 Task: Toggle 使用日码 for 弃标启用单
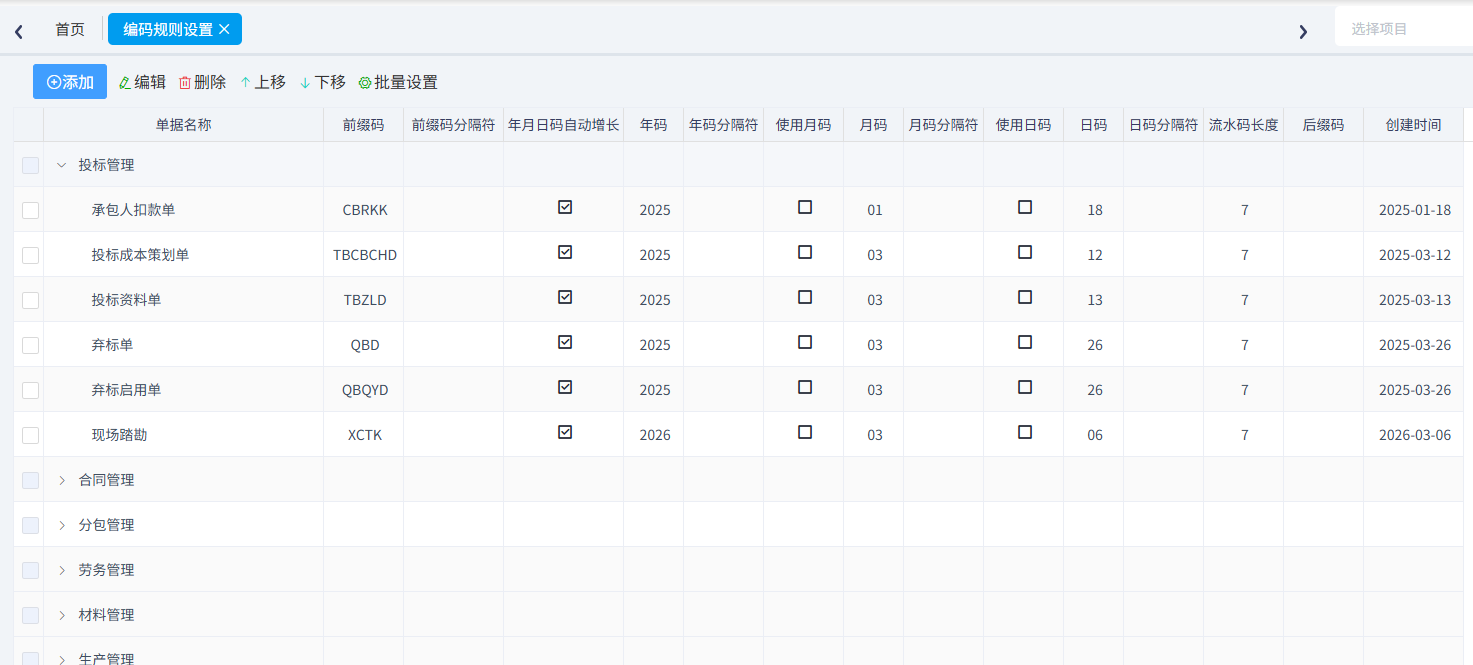[1025, 387]
